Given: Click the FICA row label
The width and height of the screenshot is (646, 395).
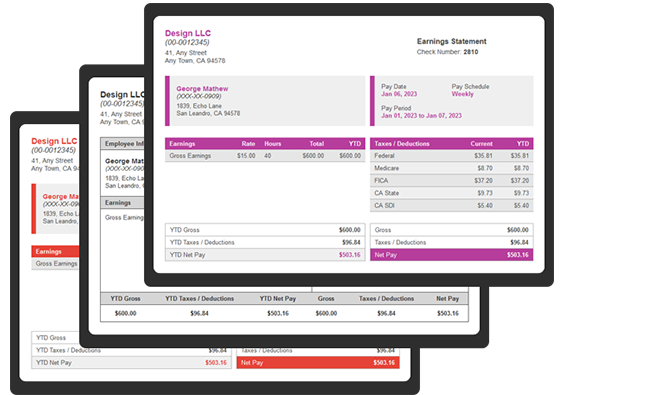Looking at the screenshot, I should coord(381,180).
